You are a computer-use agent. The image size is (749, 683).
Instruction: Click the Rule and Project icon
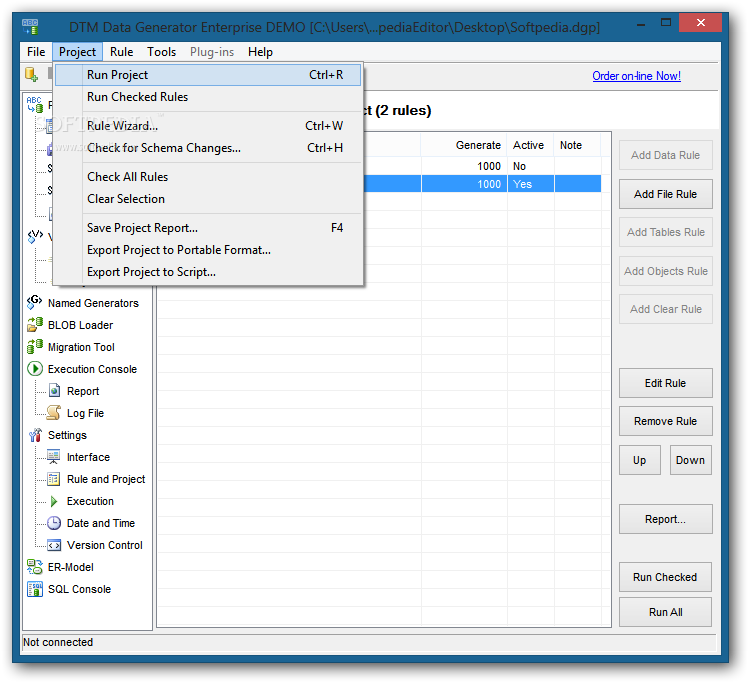pyautogui.click(x=54, y=479)
